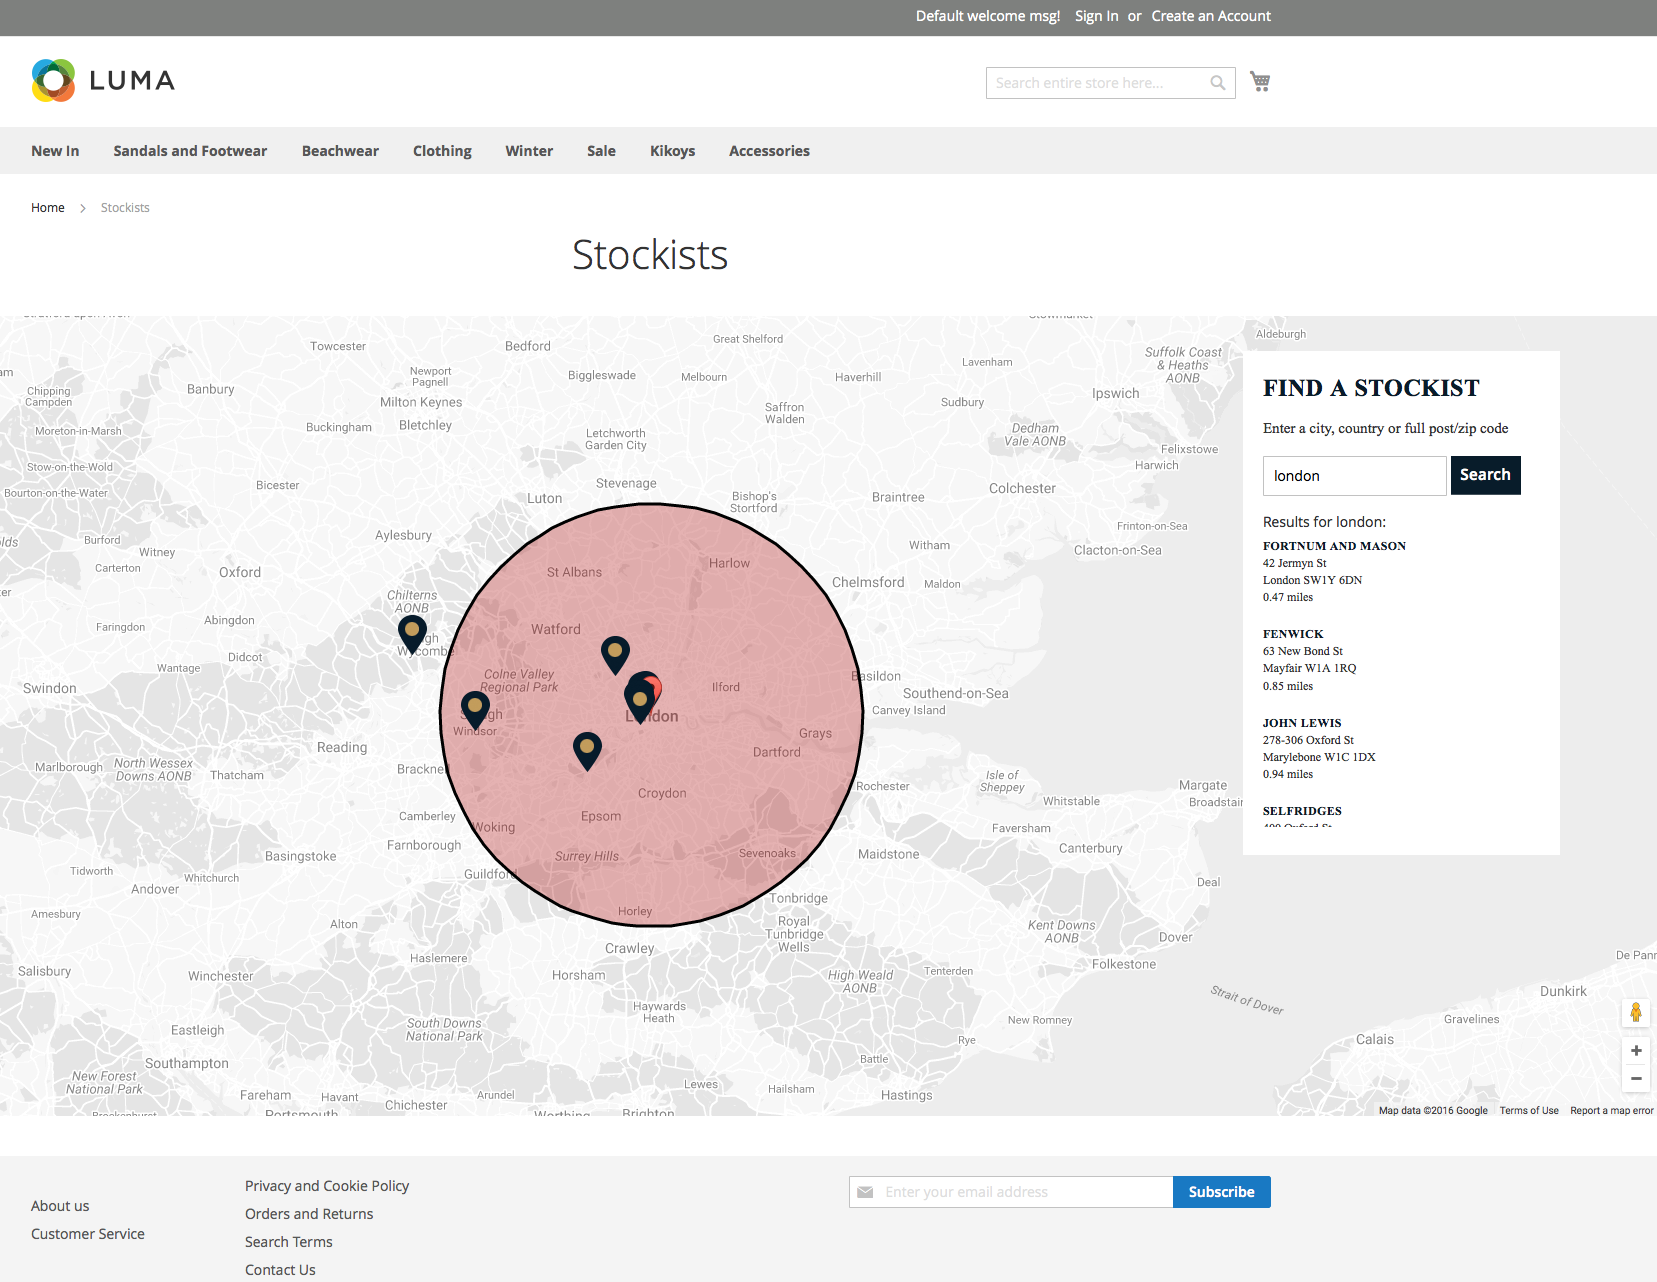This screenshot has width=1657, height=1282.
Task: Select the map pin near Windsor
Action: 475,711
